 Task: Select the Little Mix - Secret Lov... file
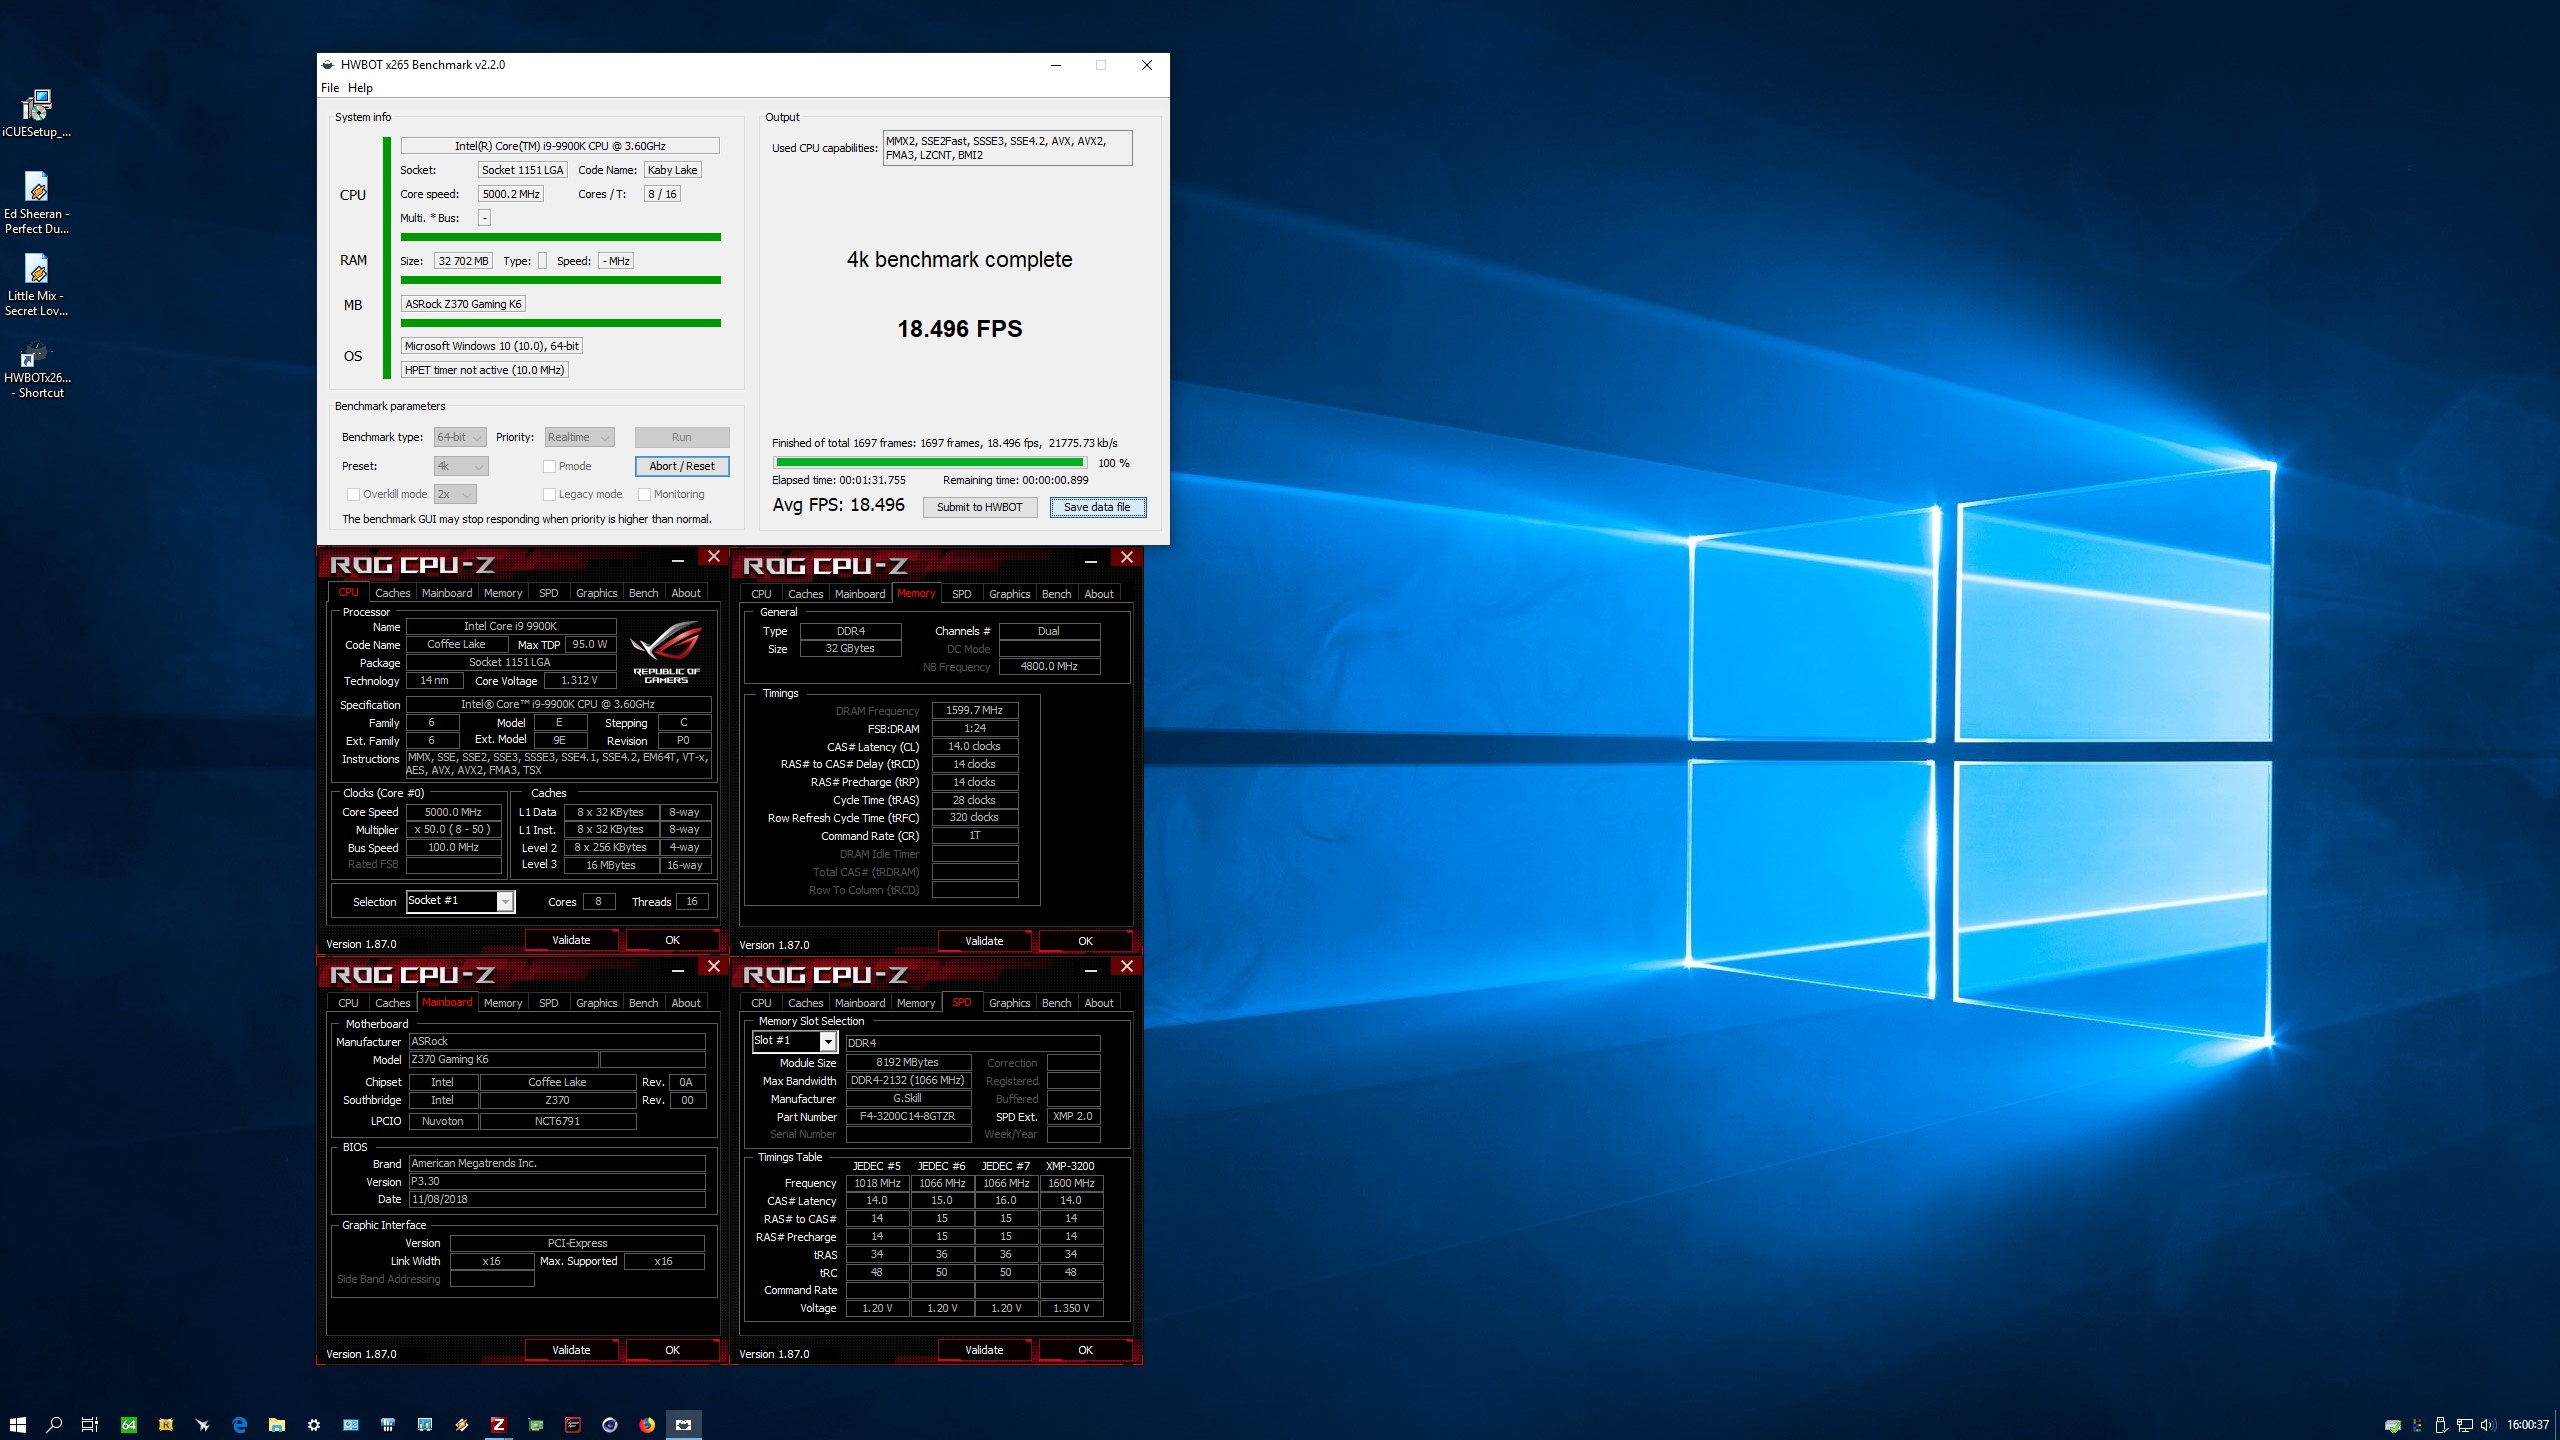coord(37,285)
